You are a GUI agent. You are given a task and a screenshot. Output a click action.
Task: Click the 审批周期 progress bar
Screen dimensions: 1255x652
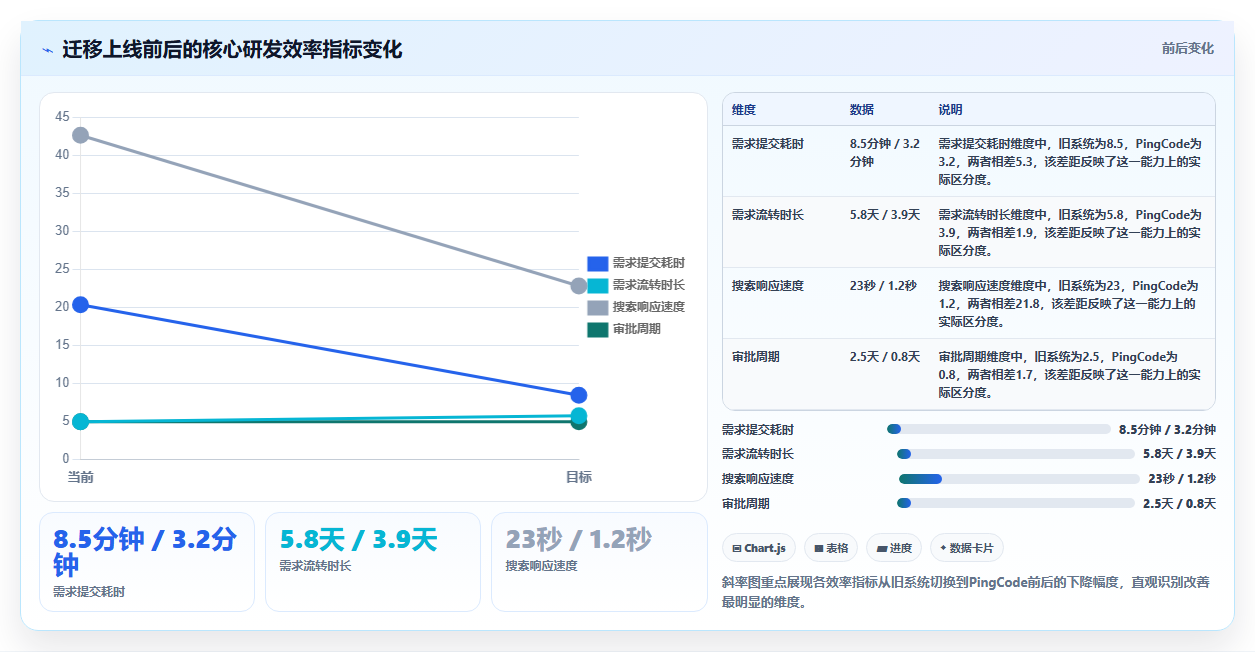[x=1016, y=503]
